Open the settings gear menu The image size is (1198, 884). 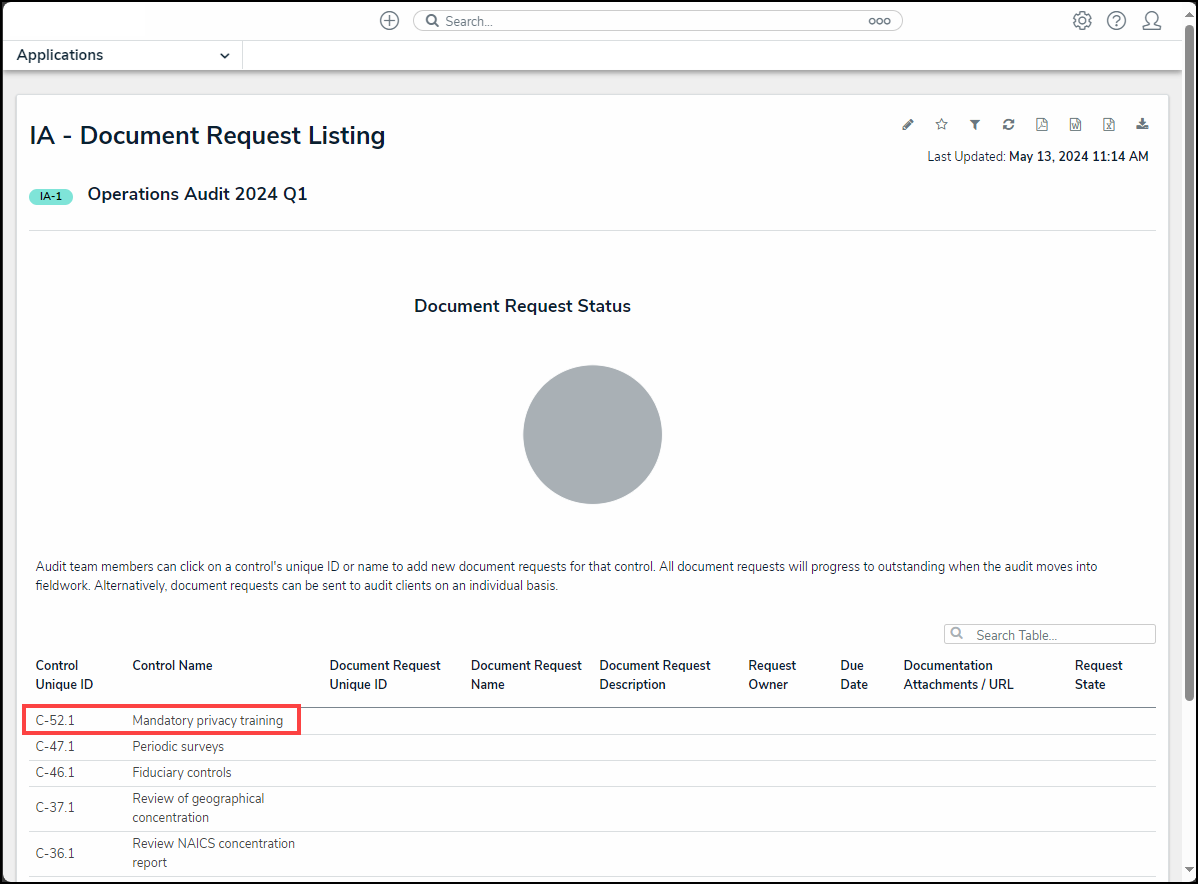click(x=1082, y=21)
